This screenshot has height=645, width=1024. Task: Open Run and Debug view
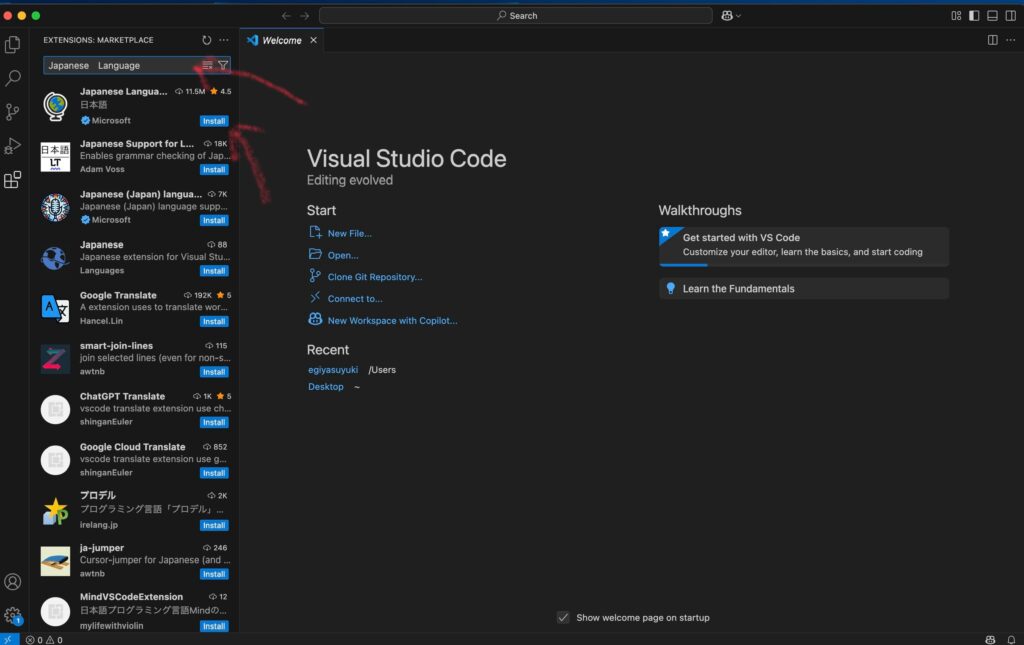(12, 146)
